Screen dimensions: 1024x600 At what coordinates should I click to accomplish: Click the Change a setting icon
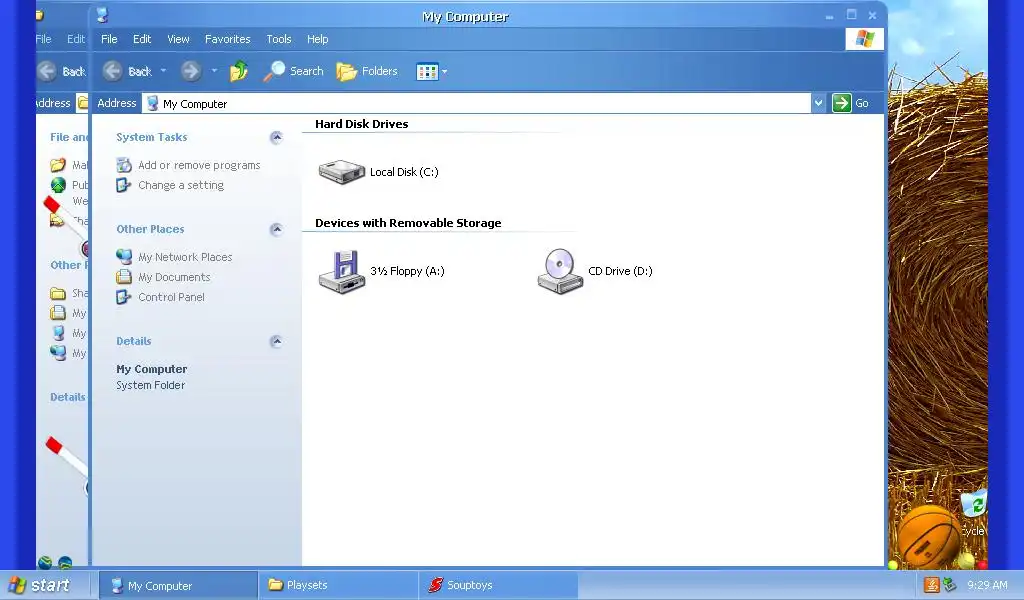click(x=123, y=185)
